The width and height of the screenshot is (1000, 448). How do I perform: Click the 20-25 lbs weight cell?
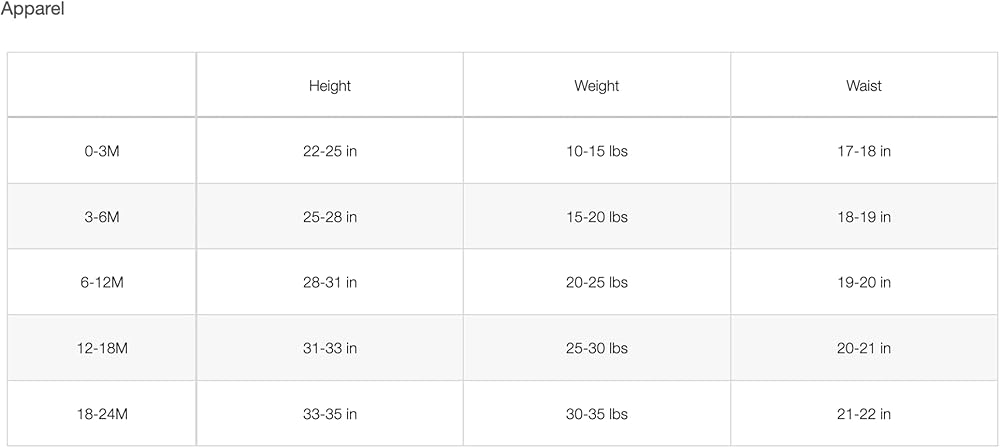click(x=597, y=283)
